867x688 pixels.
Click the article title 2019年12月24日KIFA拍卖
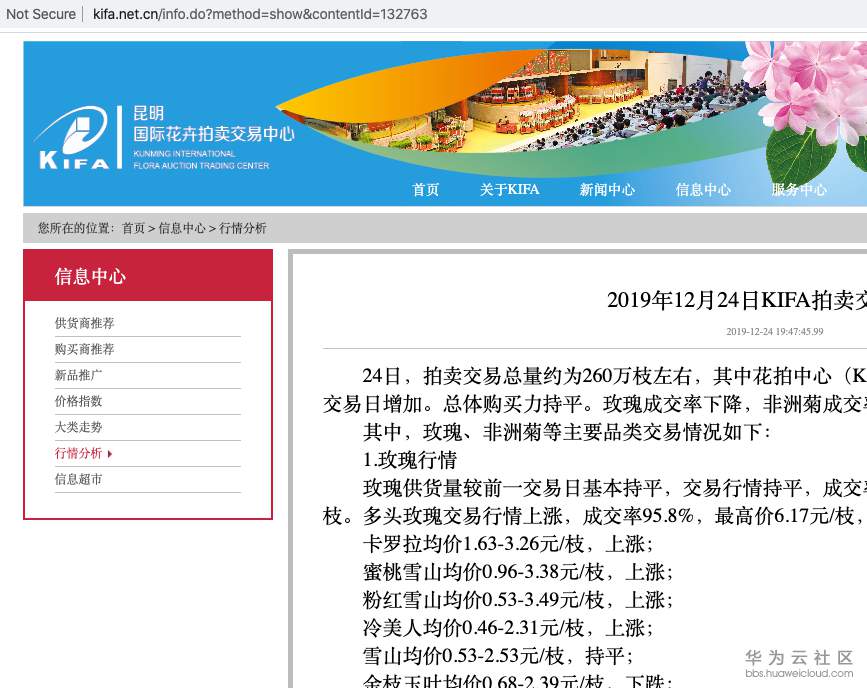coord(737,300)
